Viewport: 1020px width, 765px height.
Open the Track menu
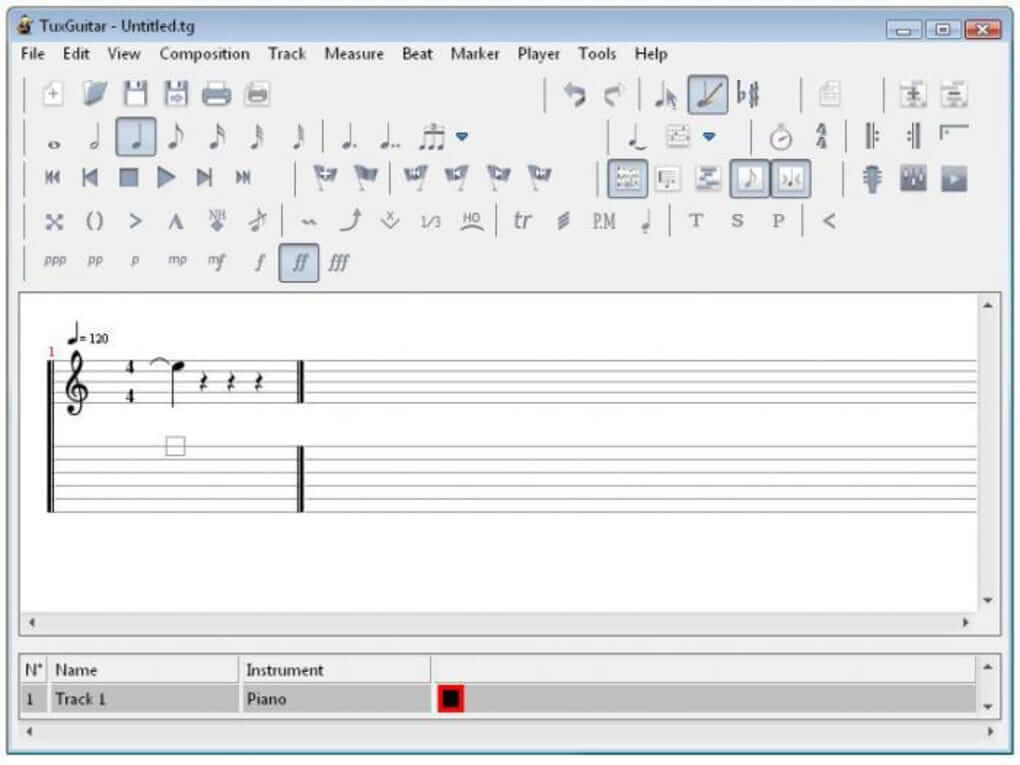pyautogui.click(x=287, y=54)
